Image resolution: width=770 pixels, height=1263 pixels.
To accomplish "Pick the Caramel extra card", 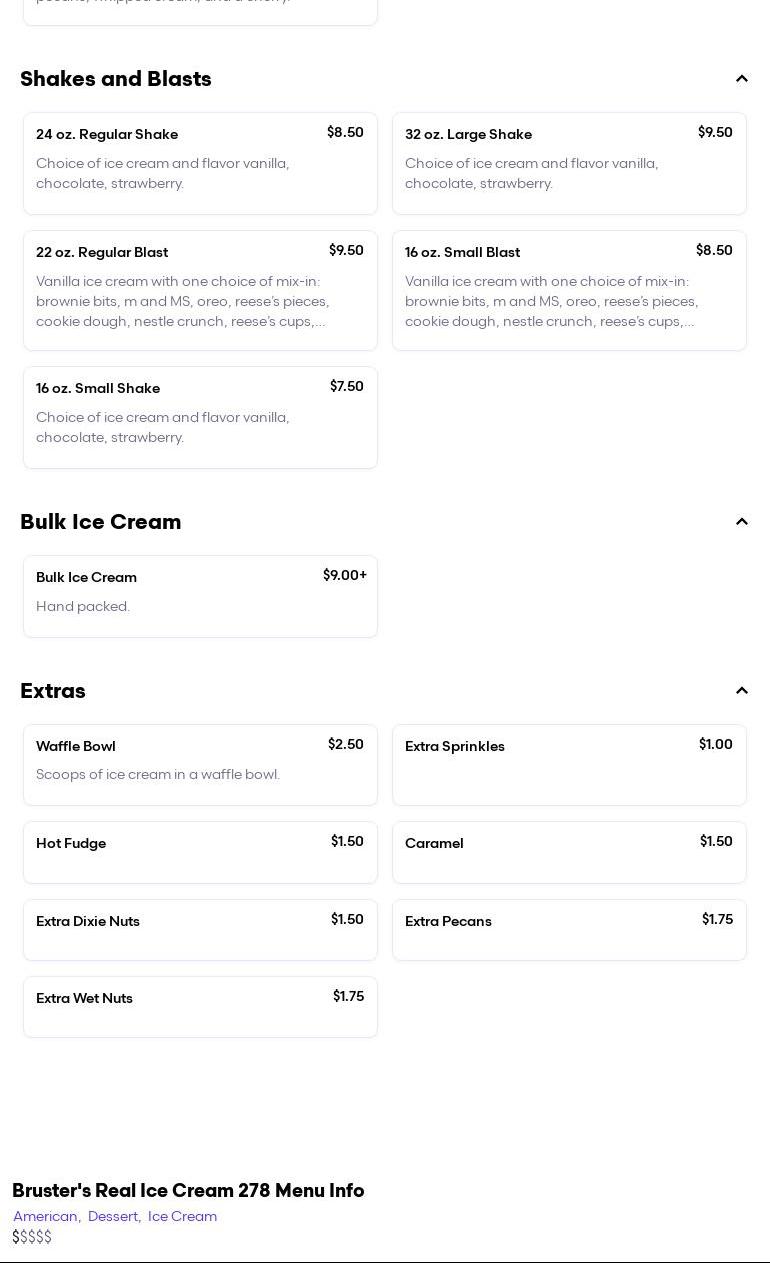I will coord(569,852).
